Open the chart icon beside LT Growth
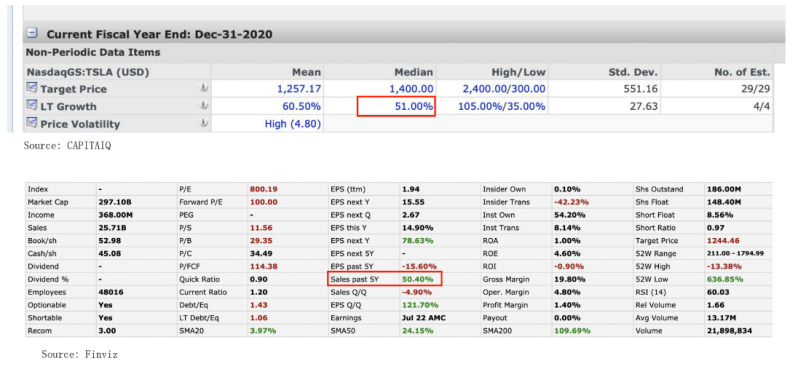Screen dimensions: 799x370 [32, 105]
